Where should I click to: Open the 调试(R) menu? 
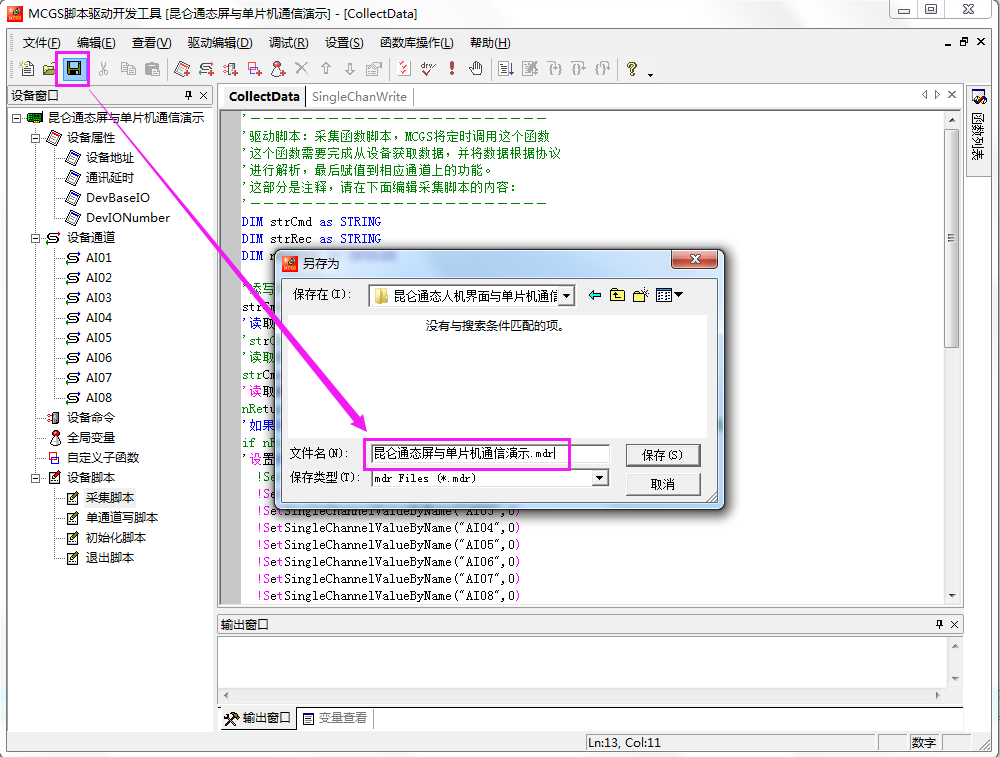(288, 43)
